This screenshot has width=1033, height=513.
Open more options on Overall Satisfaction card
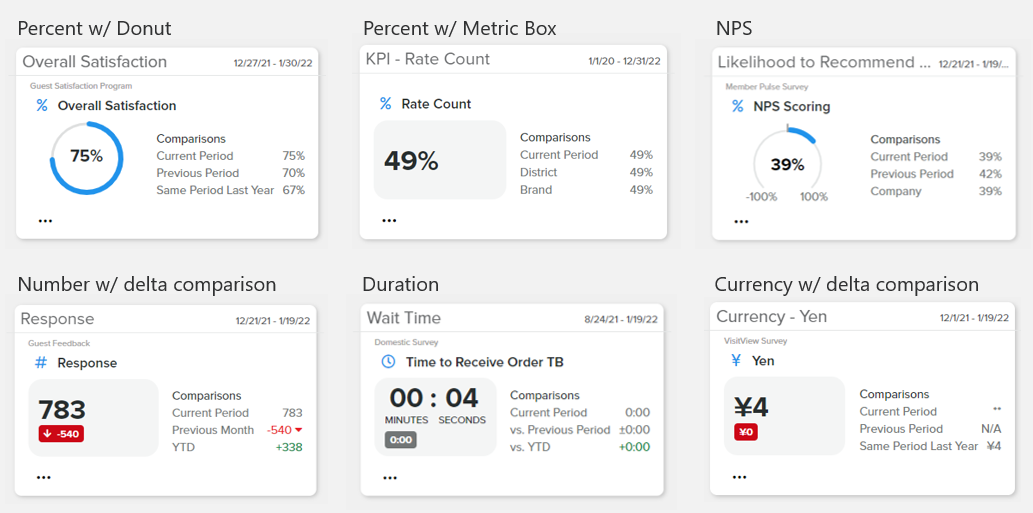click(x=45, y=221)
